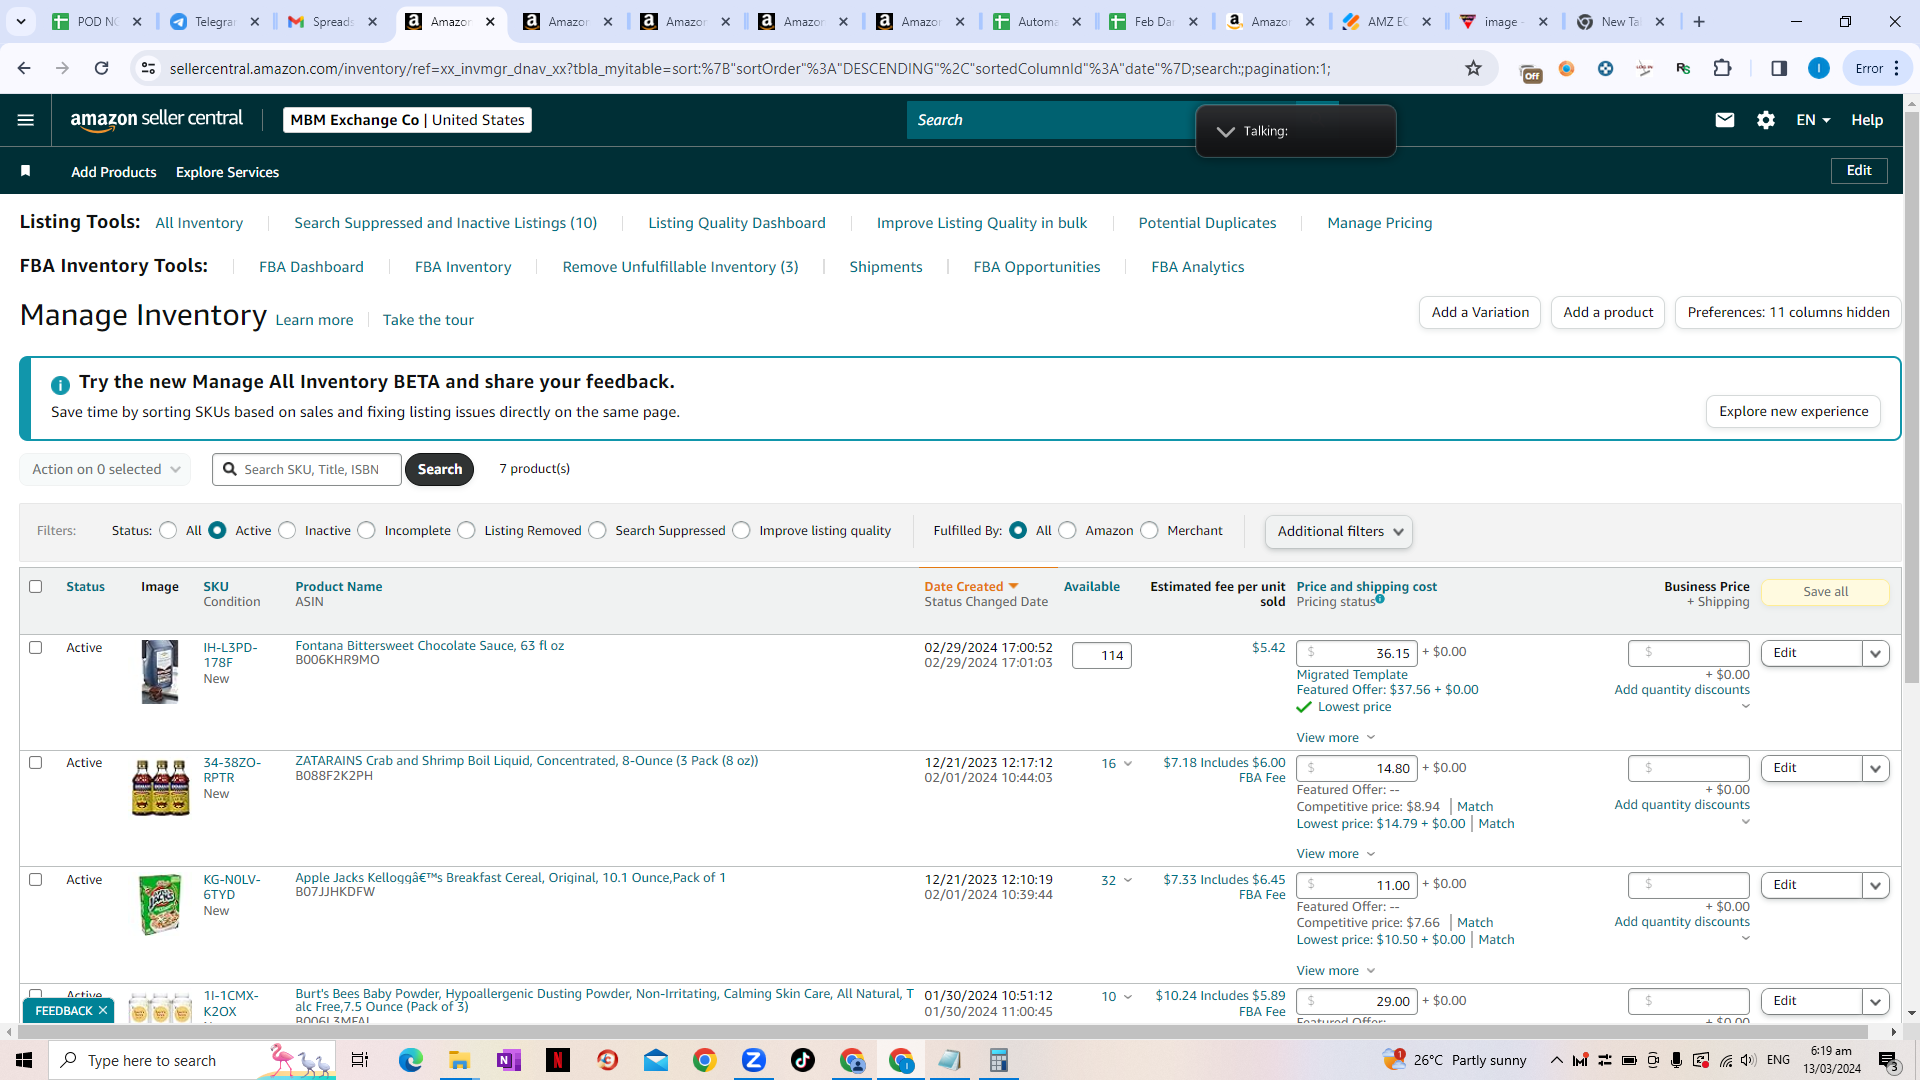Select the Search Suppressed status filter
The height and width of the screenshot is (1080, 1920).
[x=598, y=531]
